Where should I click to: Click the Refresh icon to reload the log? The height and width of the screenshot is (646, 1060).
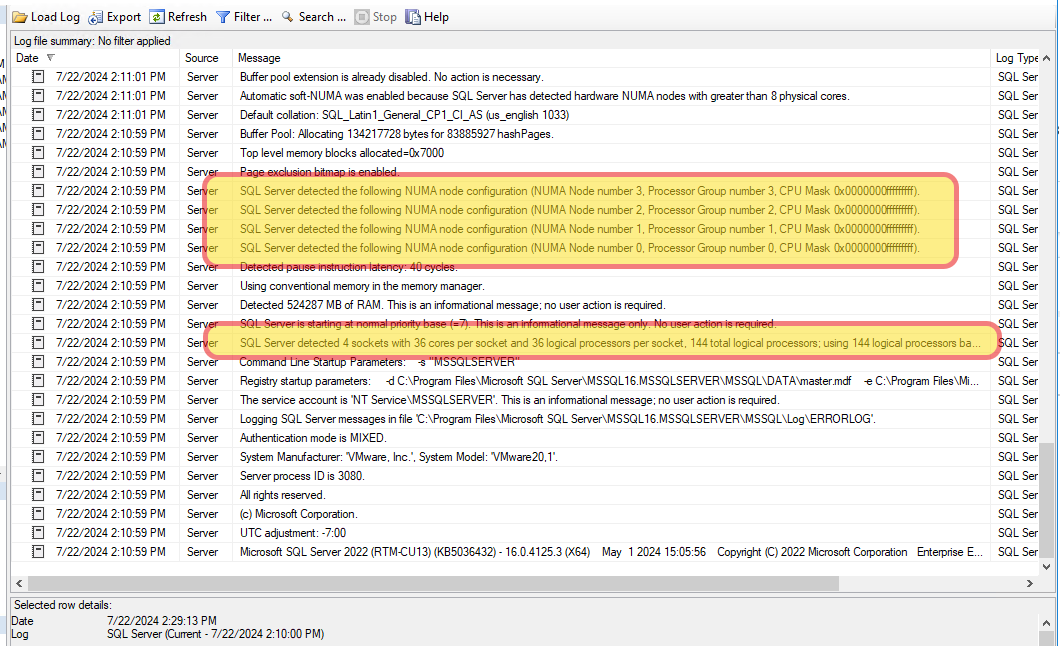157,16
